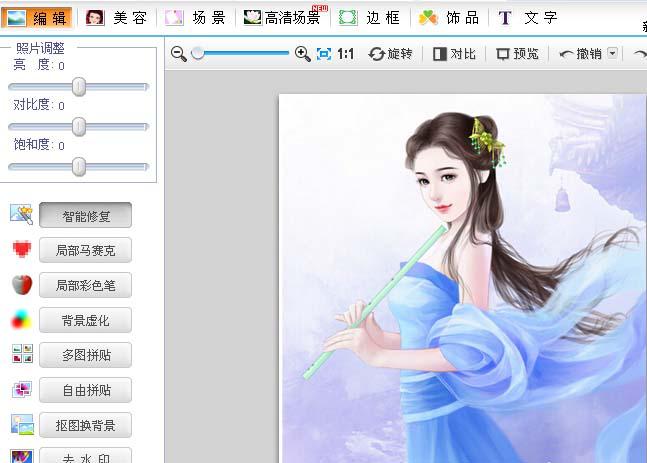
Task: Click the red apple 局部彩色笔 icon
Action: coord(22,285)
